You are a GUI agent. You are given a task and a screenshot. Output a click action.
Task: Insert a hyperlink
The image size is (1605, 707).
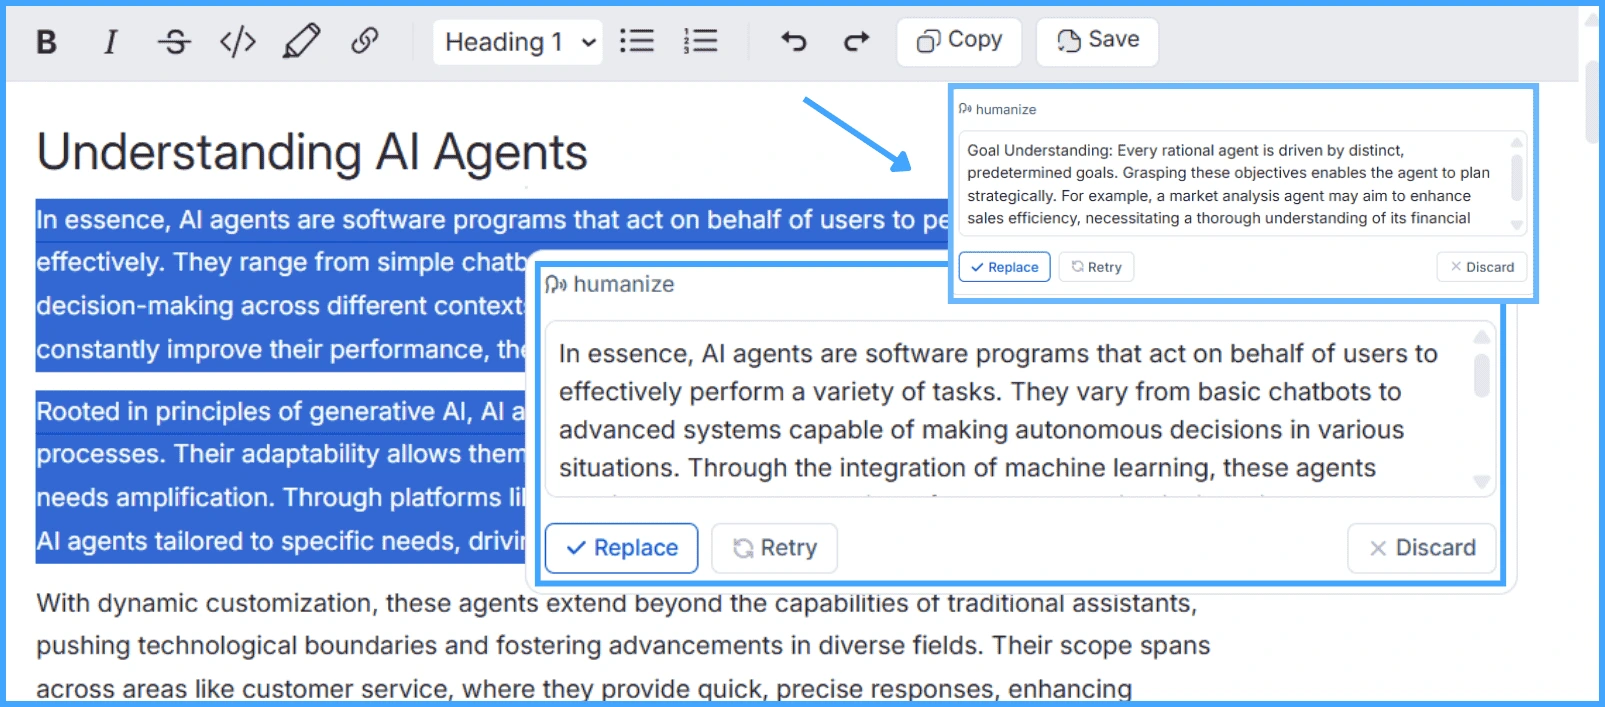point(365,41)
